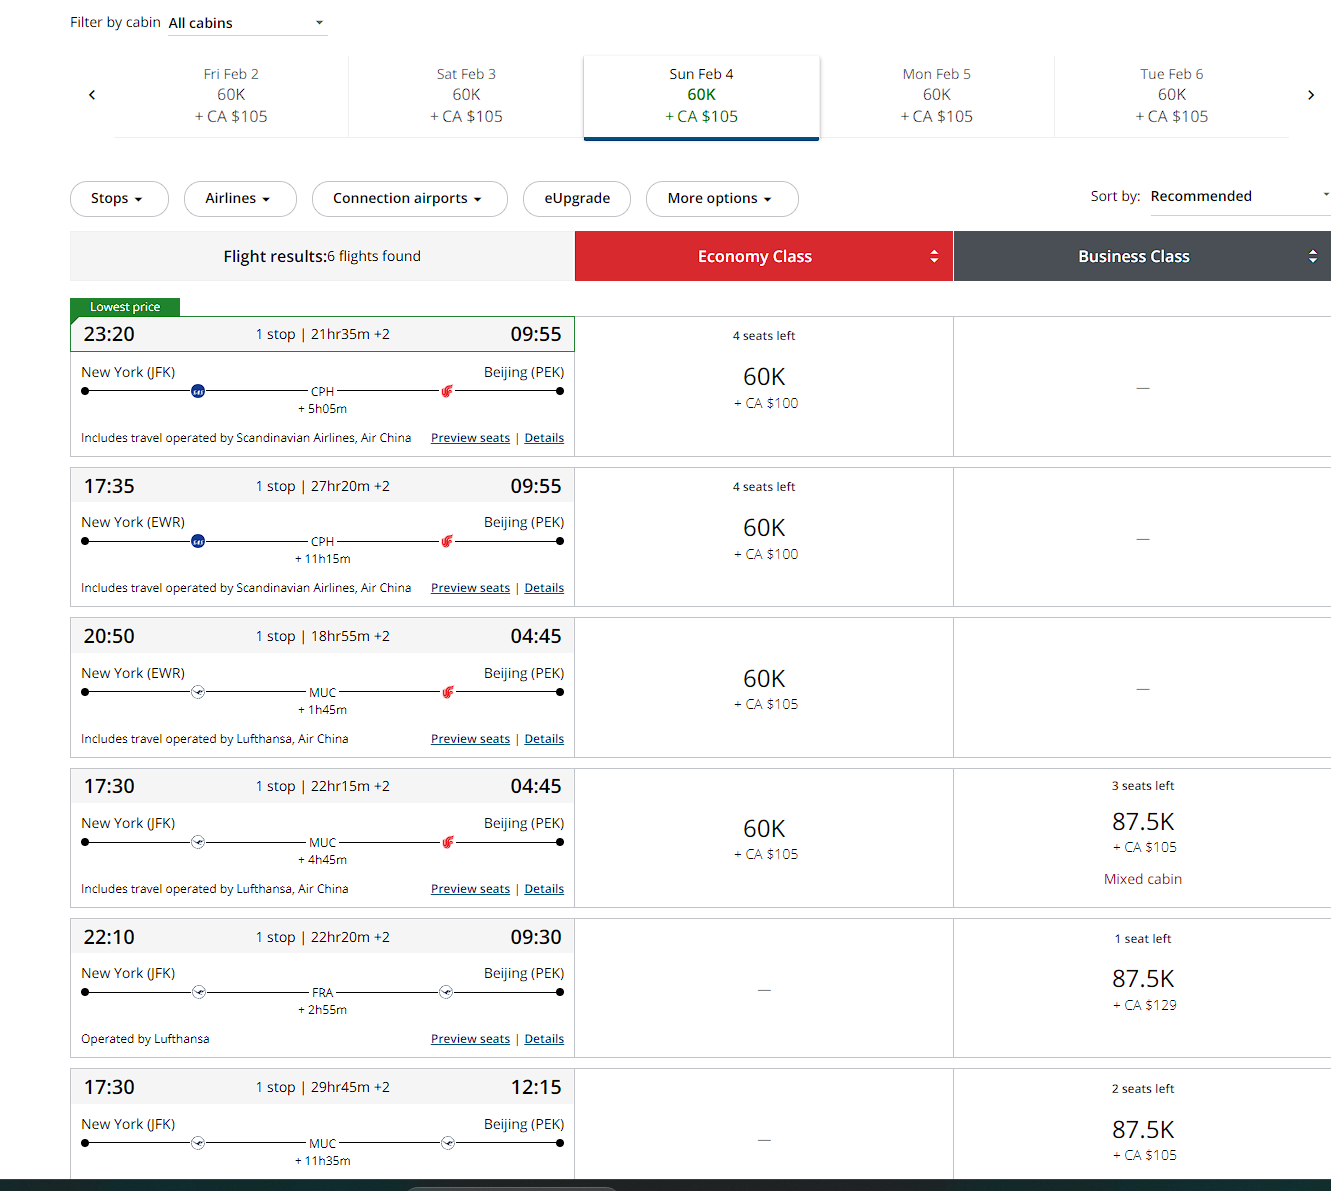Open Details for 17:35 EWR flight
The height and width of the screenshot is (1191, 1331).
point(544,588)
